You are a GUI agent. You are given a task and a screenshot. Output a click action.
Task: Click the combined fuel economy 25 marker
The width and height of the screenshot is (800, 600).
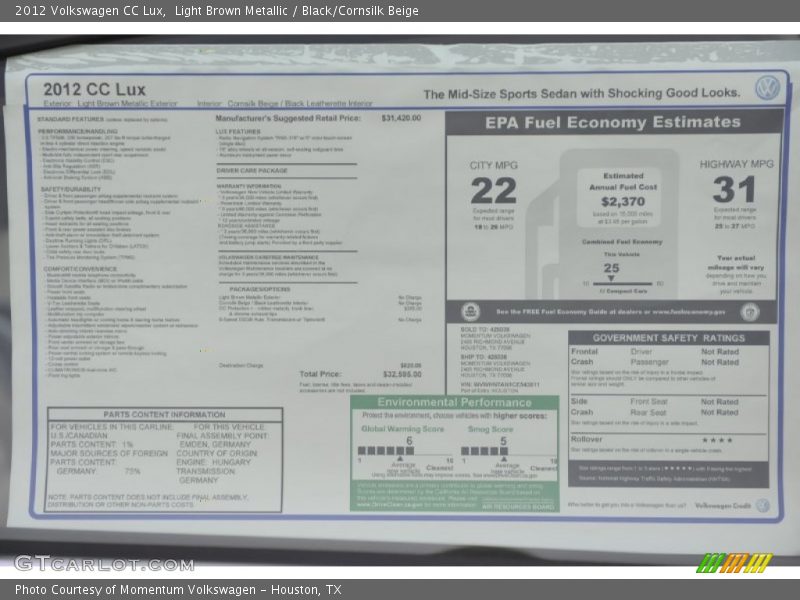[x=611, y=268]
